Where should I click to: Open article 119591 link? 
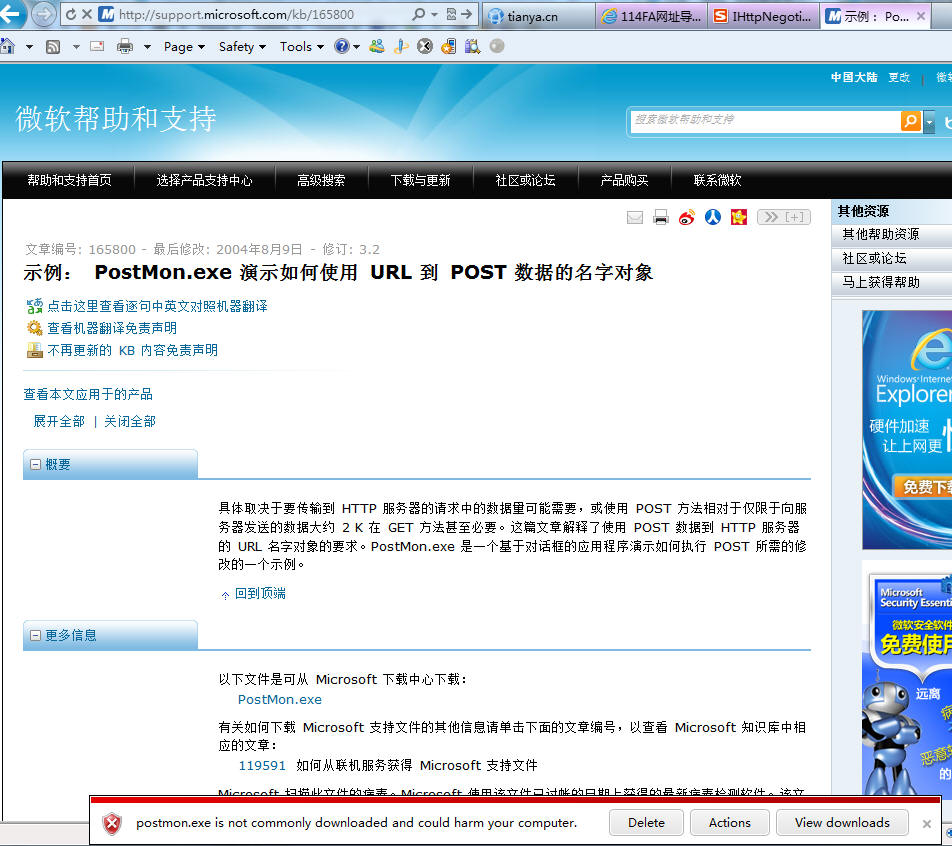point(262,765)
